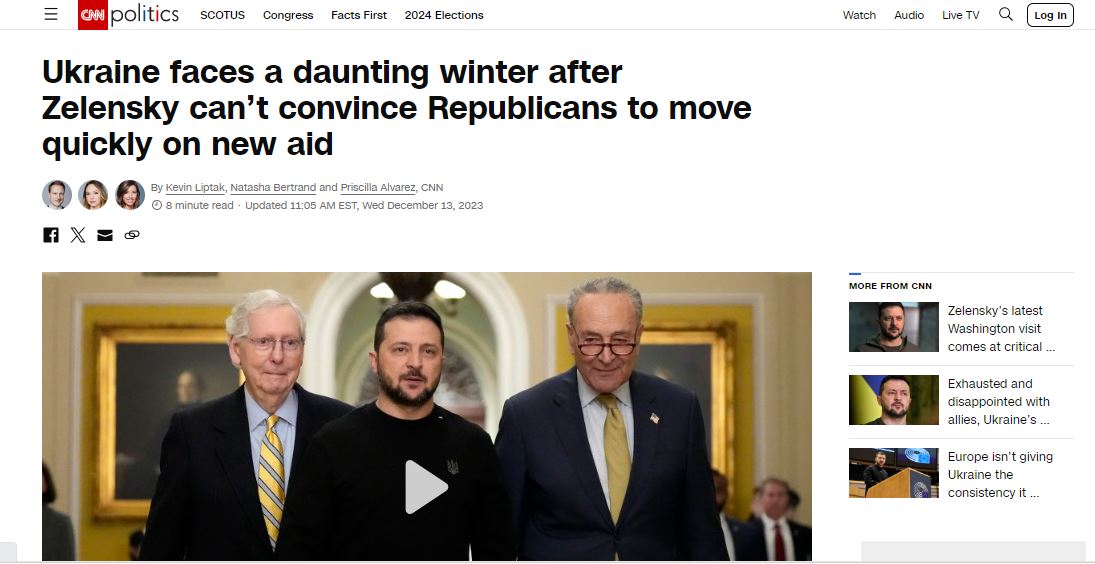Viewport: 1095px width, 564px height.
Task: Open the Congress section
Action: pos(288,15)
